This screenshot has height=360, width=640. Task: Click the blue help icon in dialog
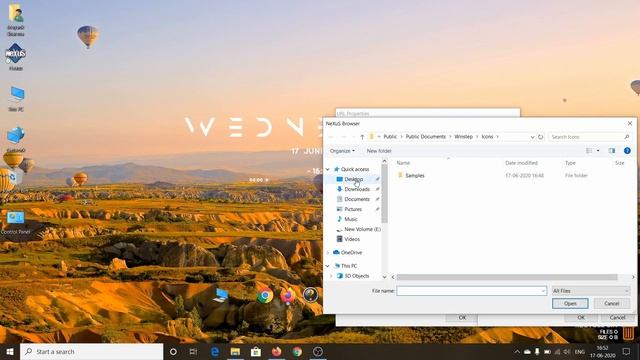(x=627, y=151)
